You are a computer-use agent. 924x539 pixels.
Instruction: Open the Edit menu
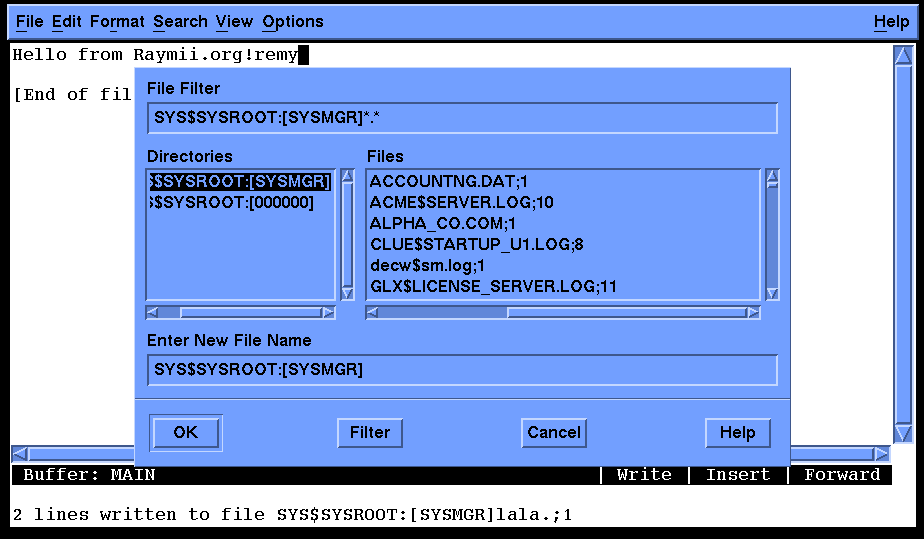(67, 21)
